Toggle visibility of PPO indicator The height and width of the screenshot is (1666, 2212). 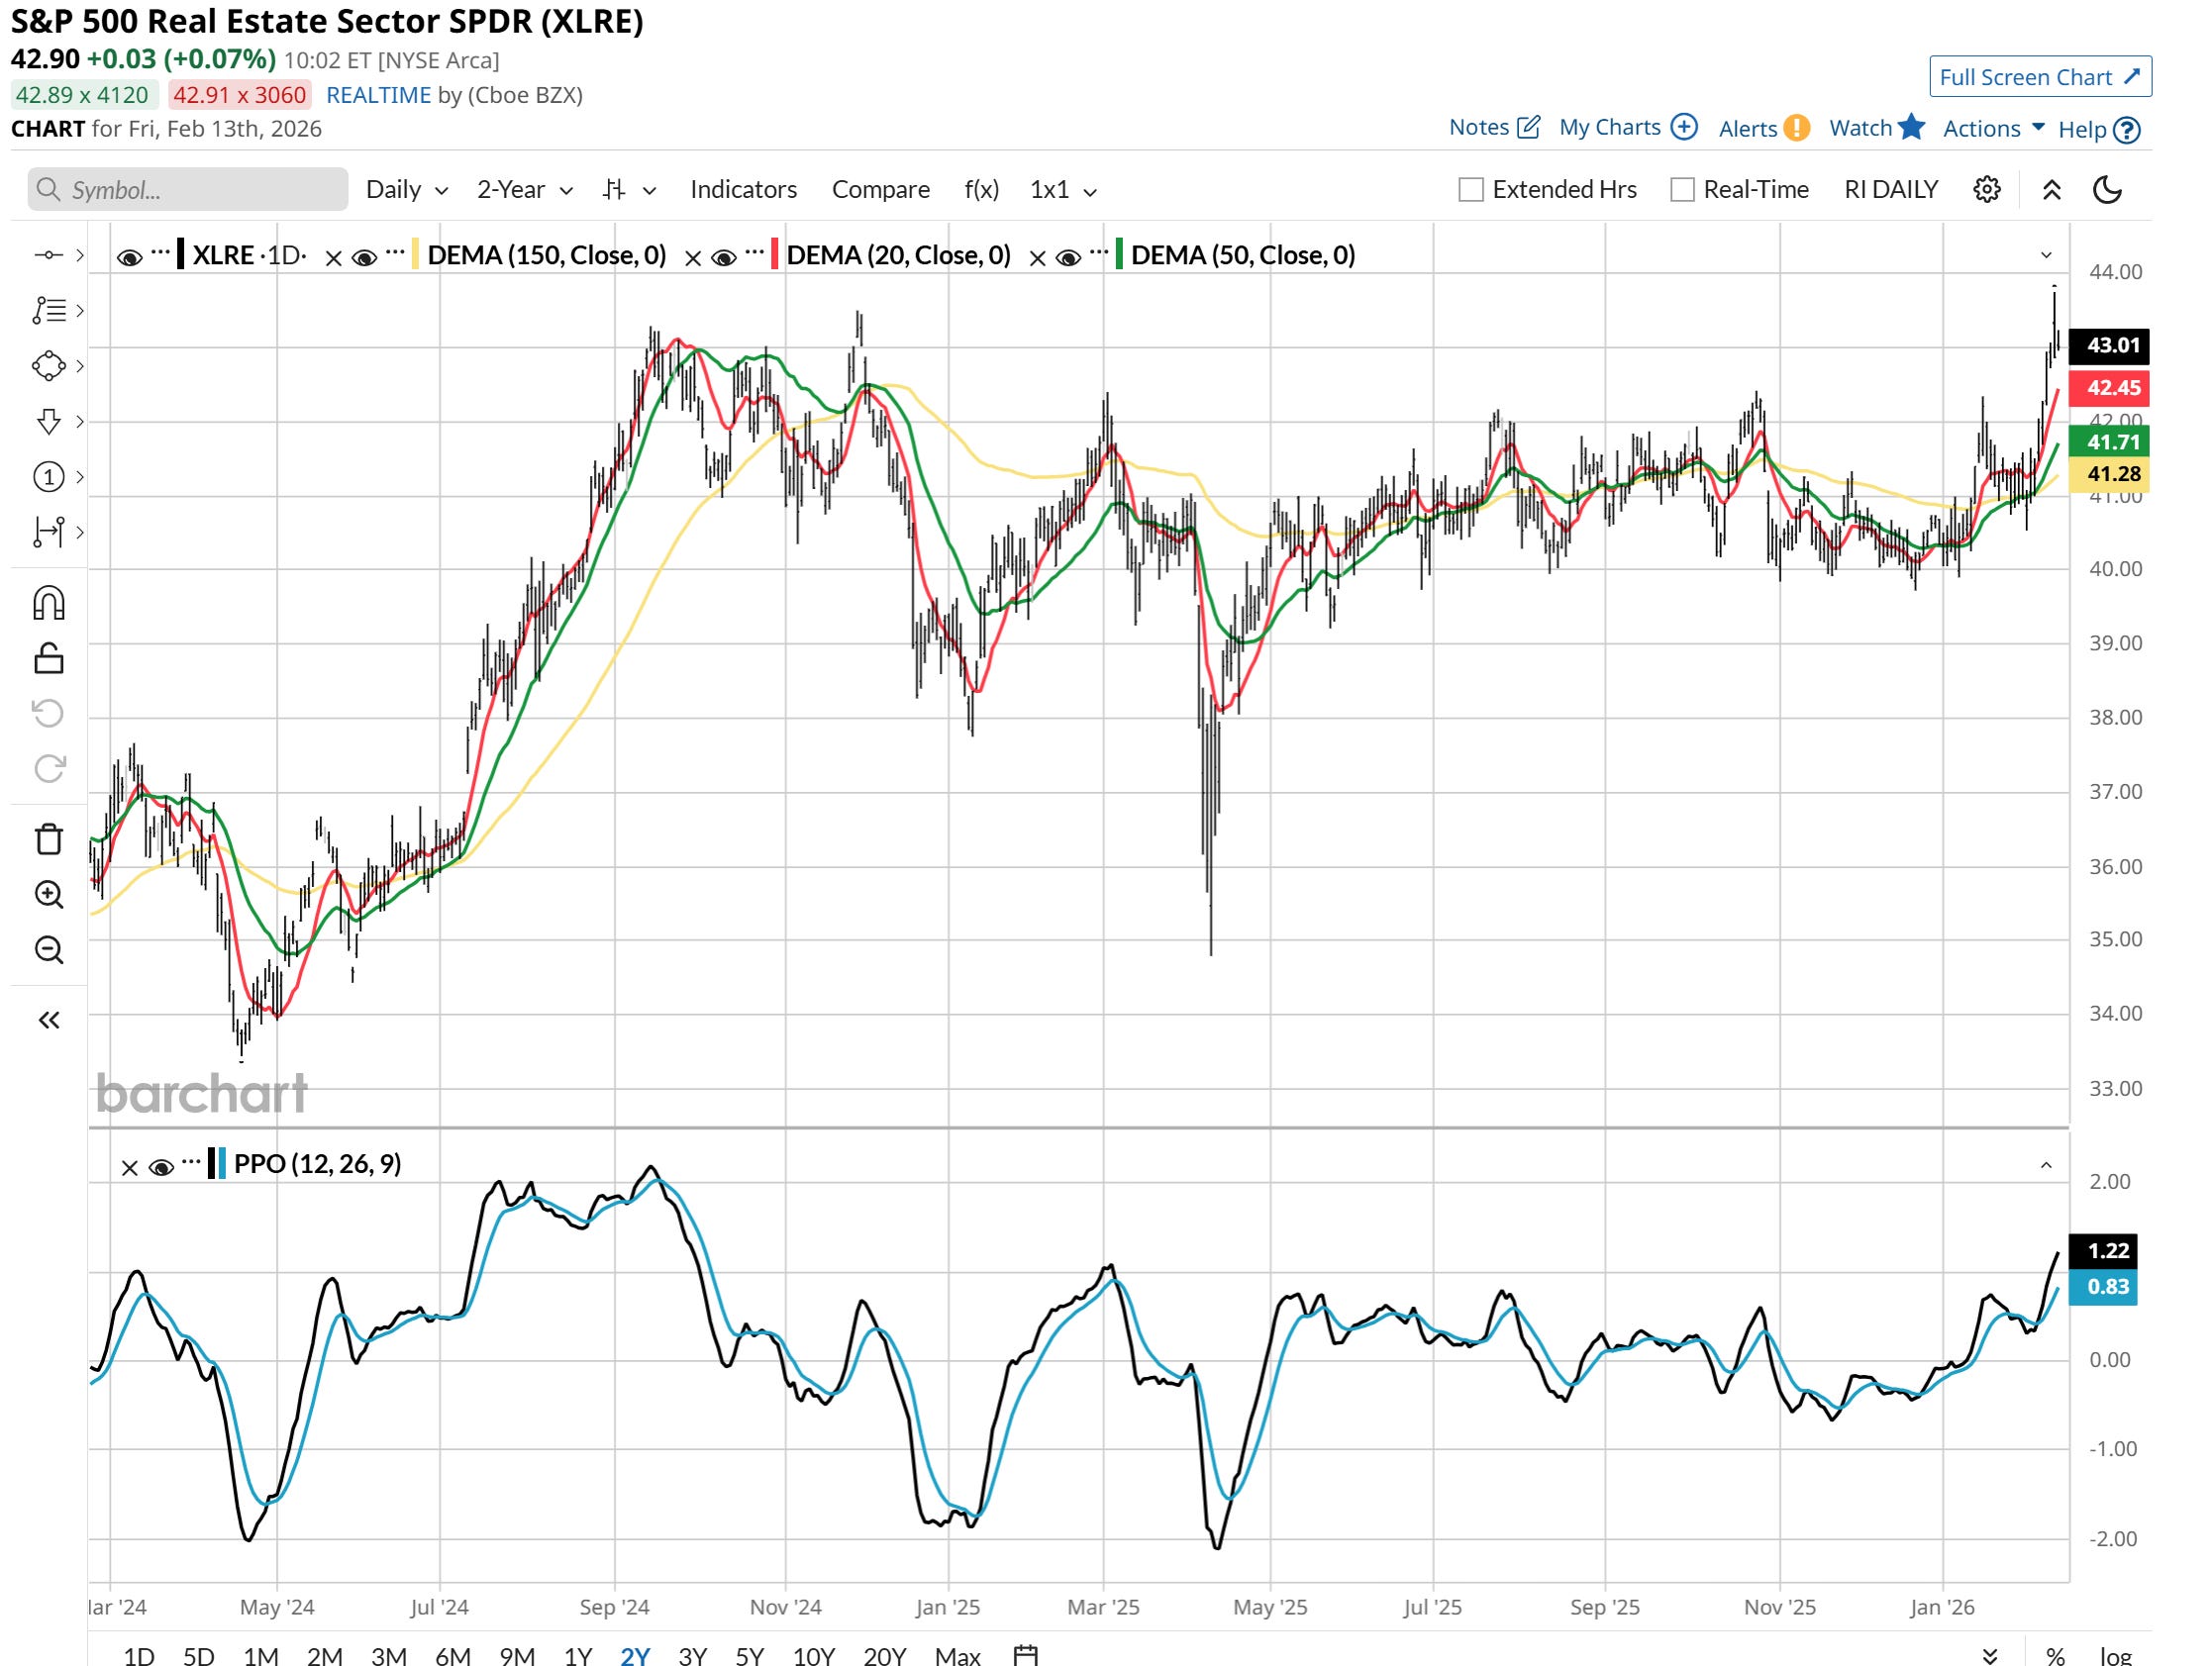click(x=160, y=1167)
